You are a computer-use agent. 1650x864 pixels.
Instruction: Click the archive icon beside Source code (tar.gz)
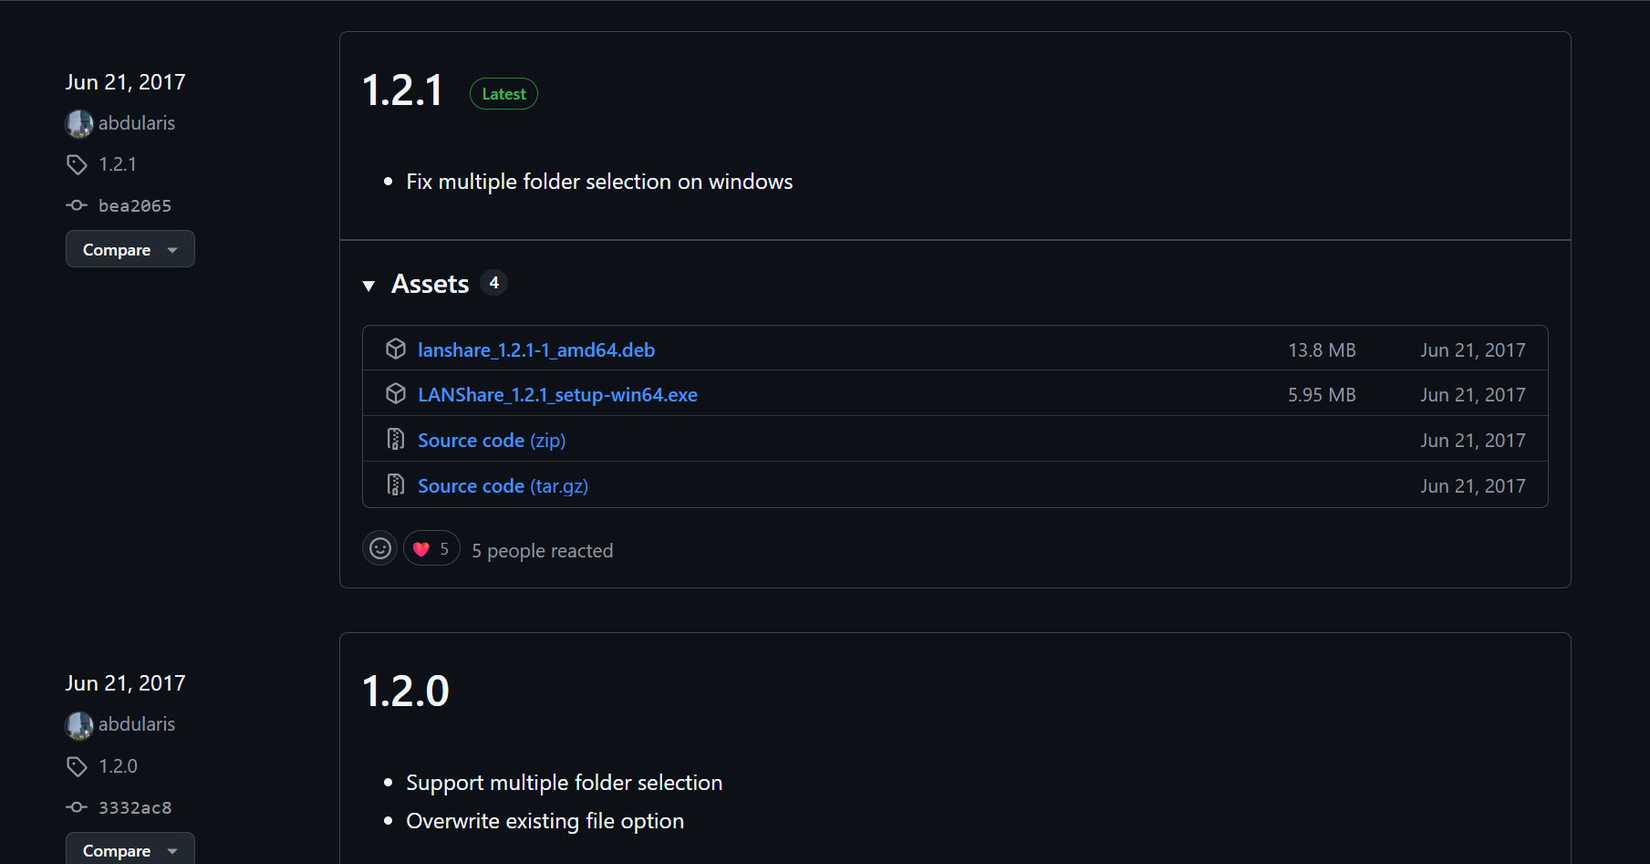396,484
